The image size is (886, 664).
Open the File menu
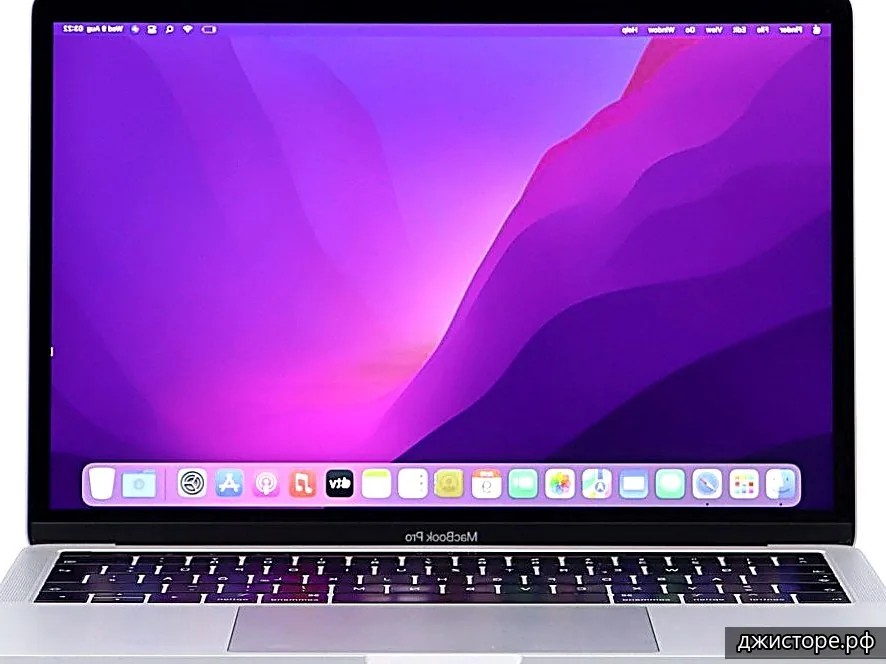[x=763, y=30]
